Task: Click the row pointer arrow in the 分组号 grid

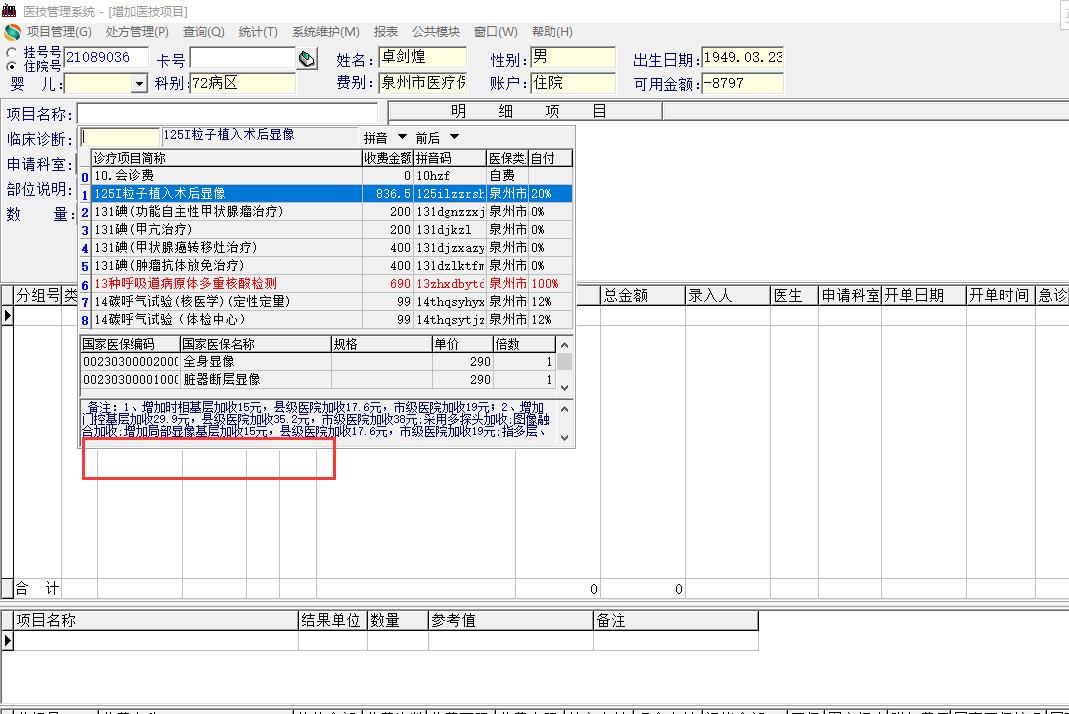Action: pos(7,316)
